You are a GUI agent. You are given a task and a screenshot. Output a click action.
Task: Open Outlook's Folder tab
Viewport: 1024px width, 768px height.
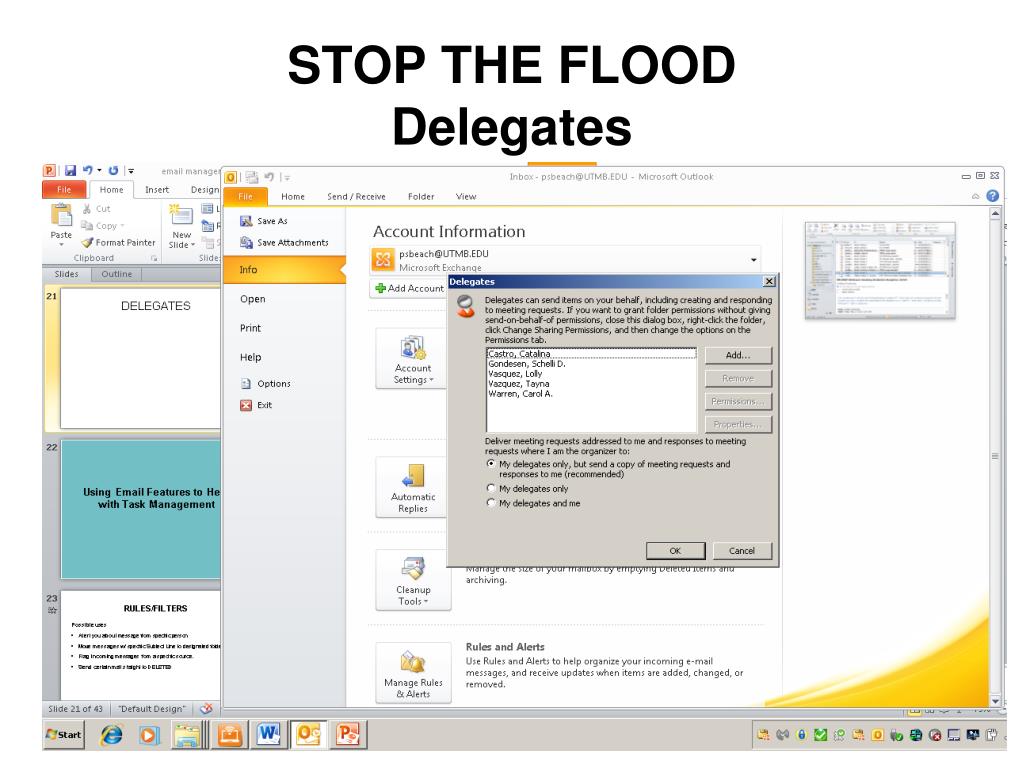coord(421,197)
